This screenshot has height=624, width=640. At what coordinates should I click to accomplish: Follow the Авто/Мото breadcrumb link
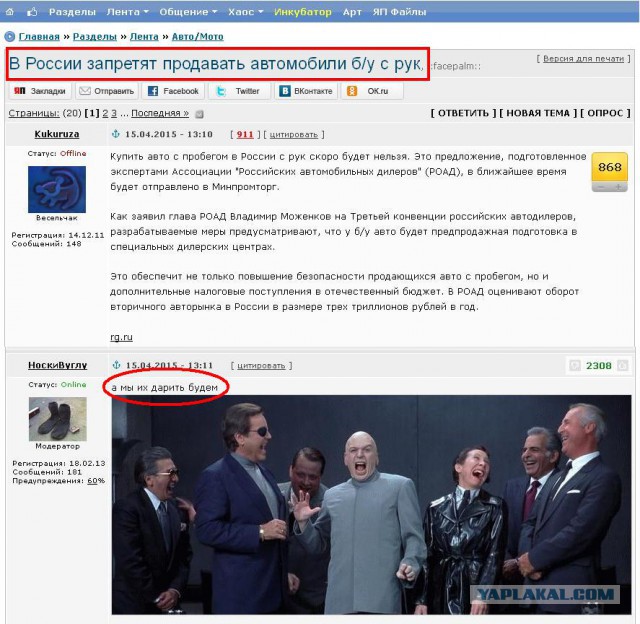pos(198,37)
